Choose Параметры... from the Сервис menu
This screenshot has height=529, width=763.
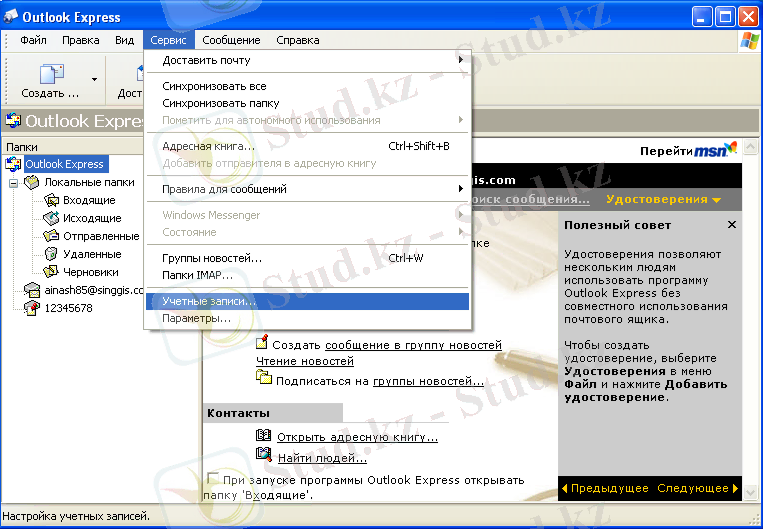coord(196,318)
